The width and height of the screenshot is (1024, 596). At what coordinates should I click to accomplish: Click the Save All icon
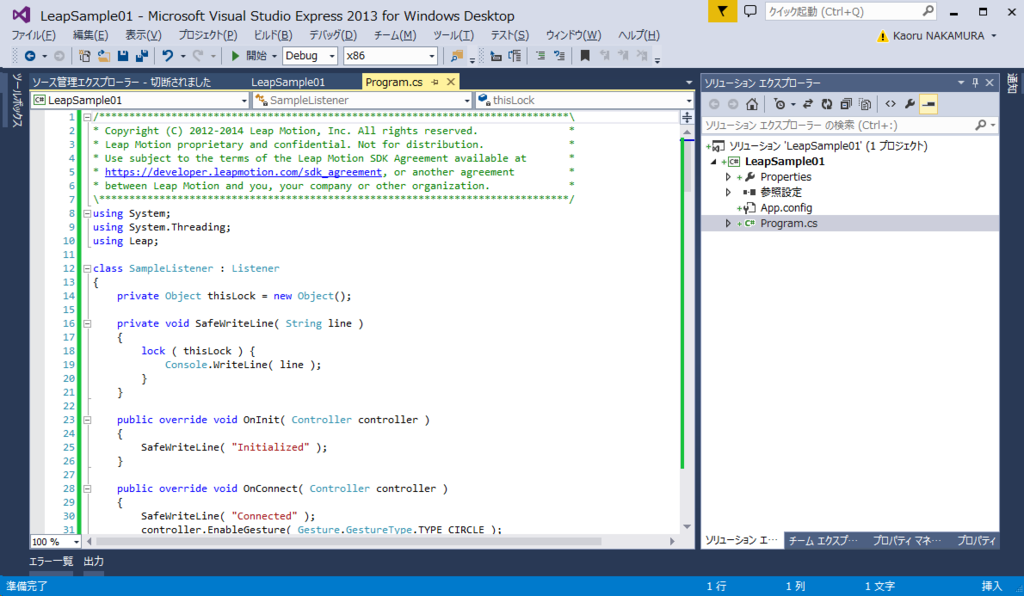141,56
